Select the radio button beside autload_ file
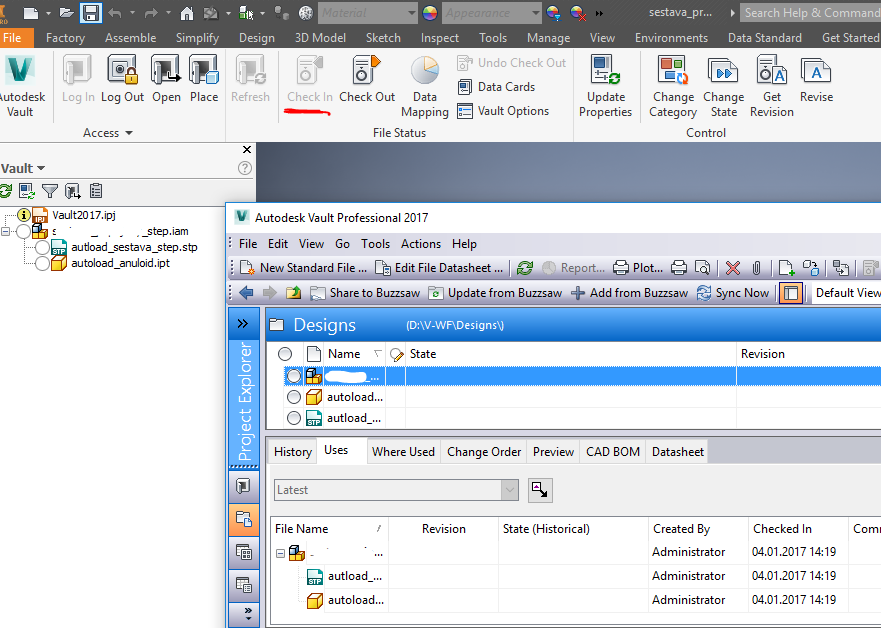This screenshot has height=628, width=881. 293,417
